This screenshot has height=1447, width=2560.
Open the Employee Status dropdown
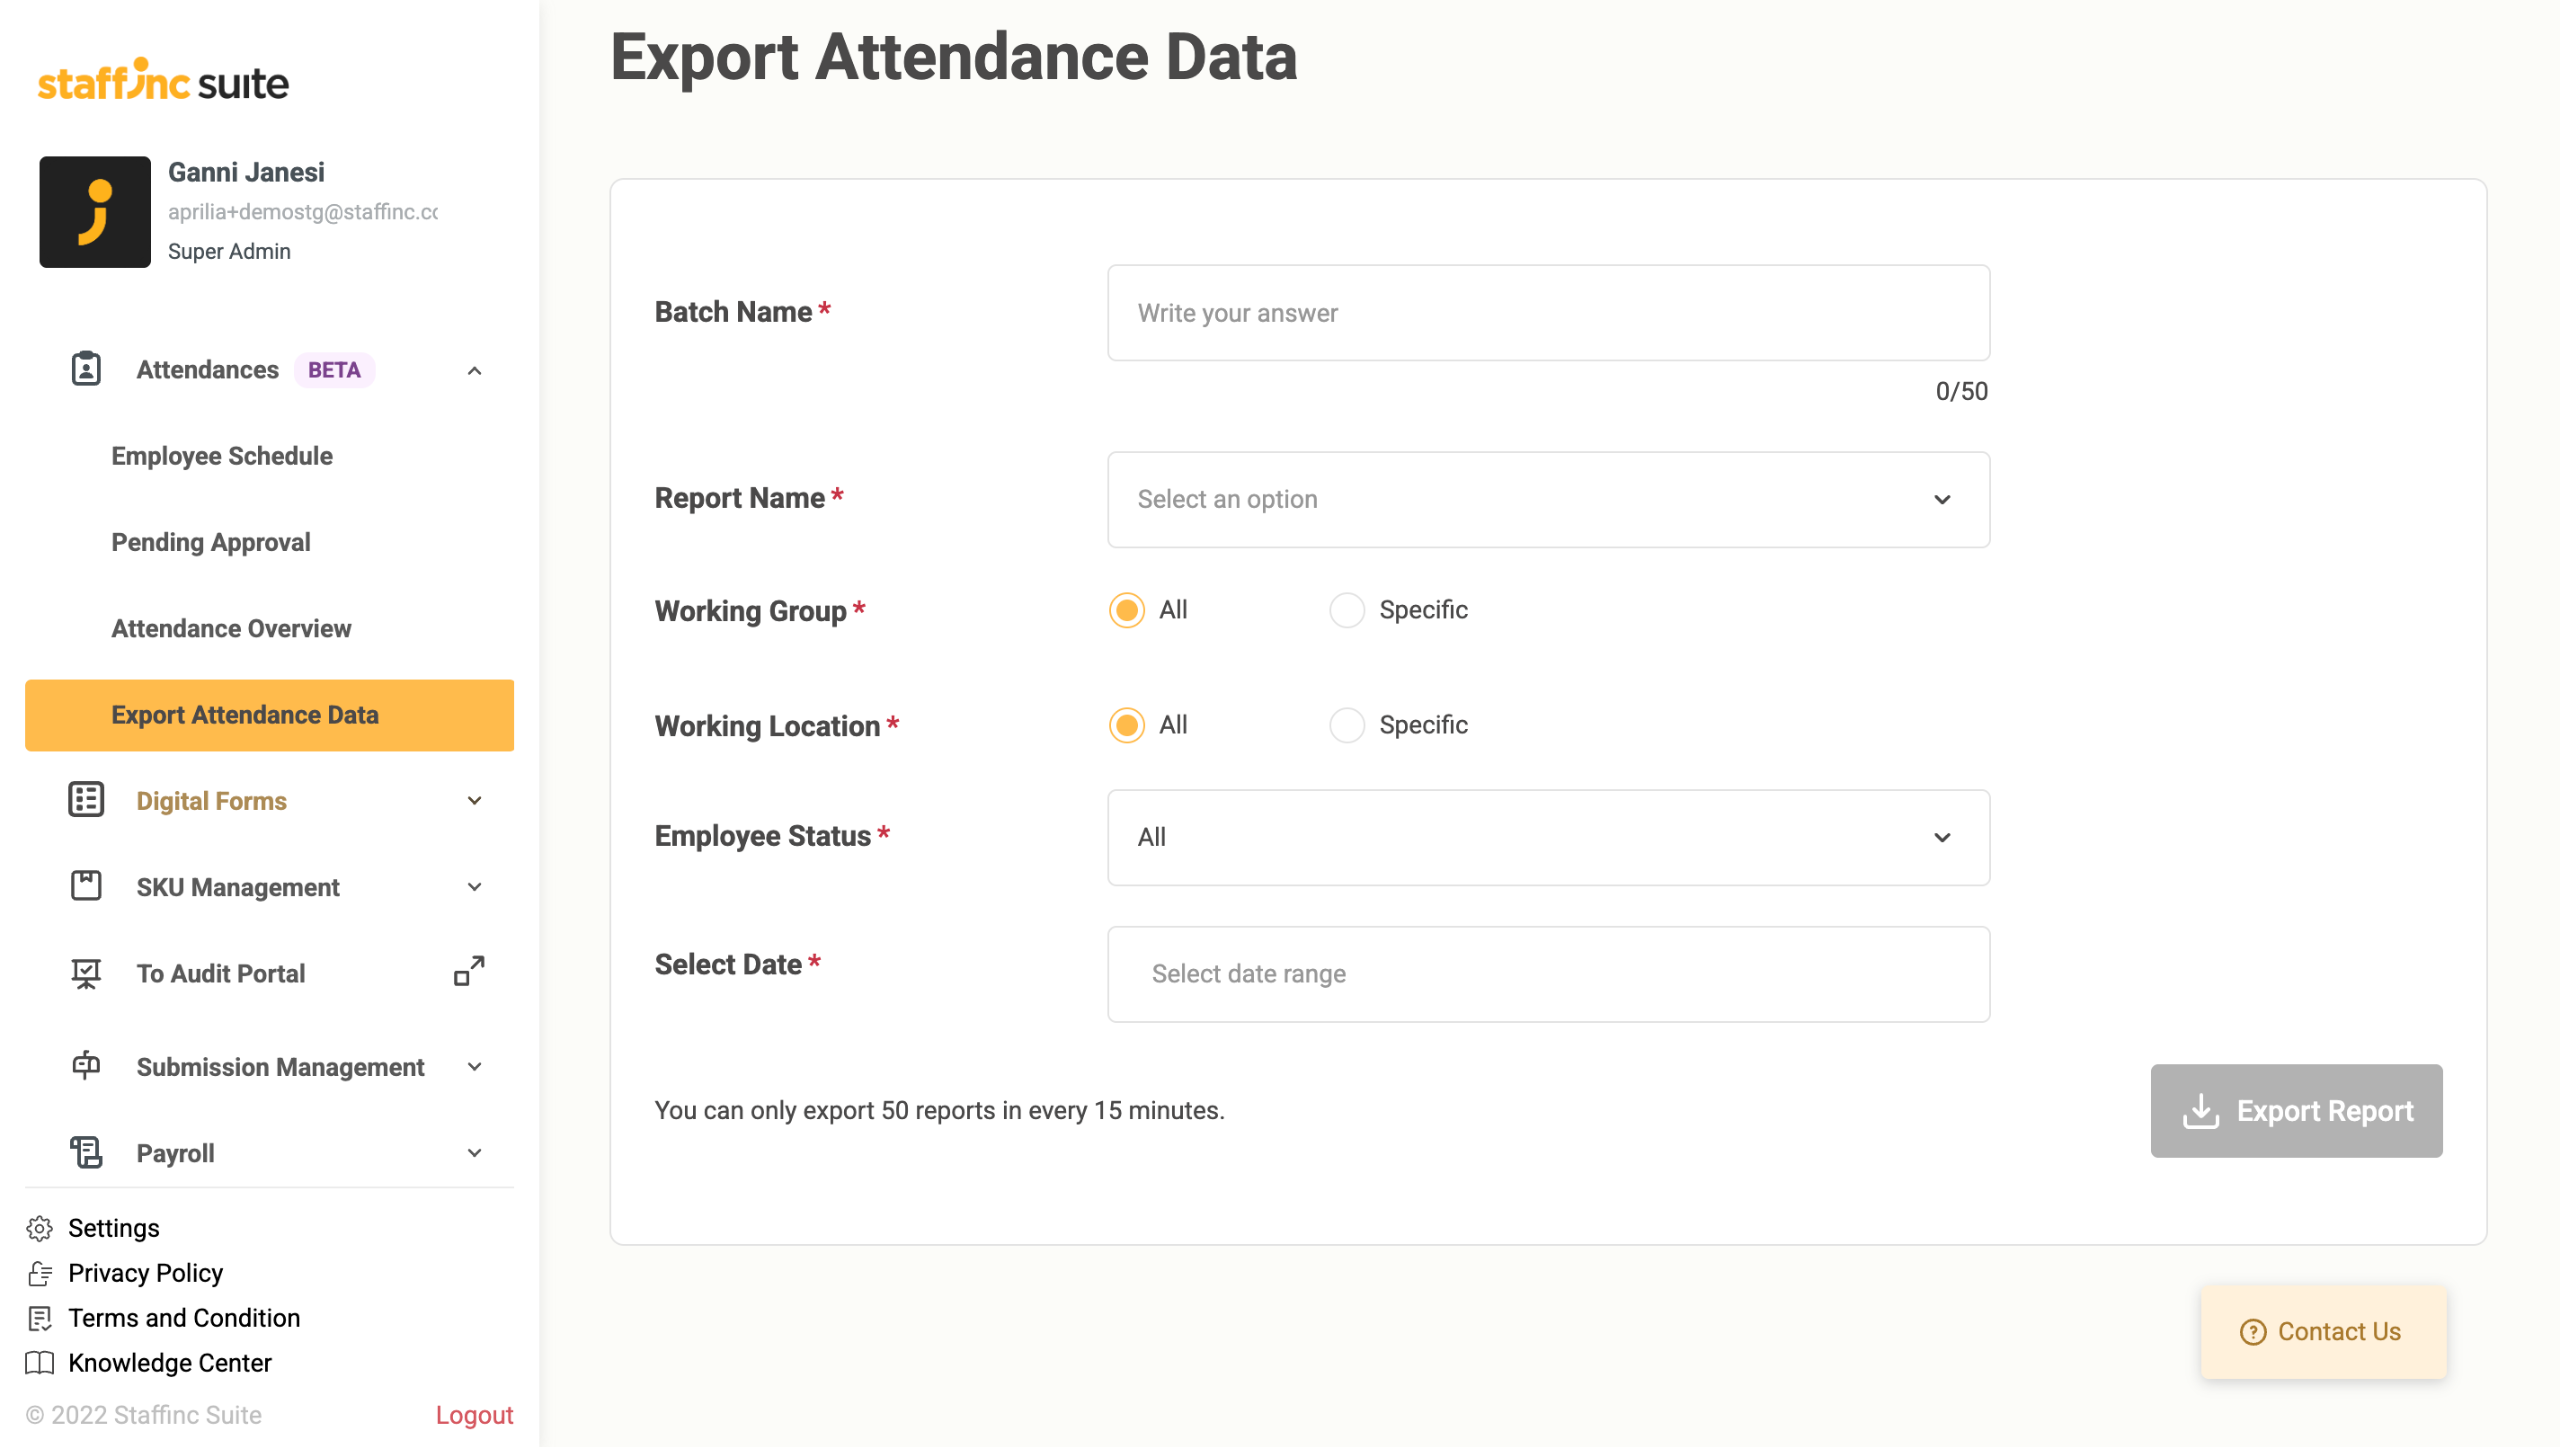click(x=1548, y=837)
